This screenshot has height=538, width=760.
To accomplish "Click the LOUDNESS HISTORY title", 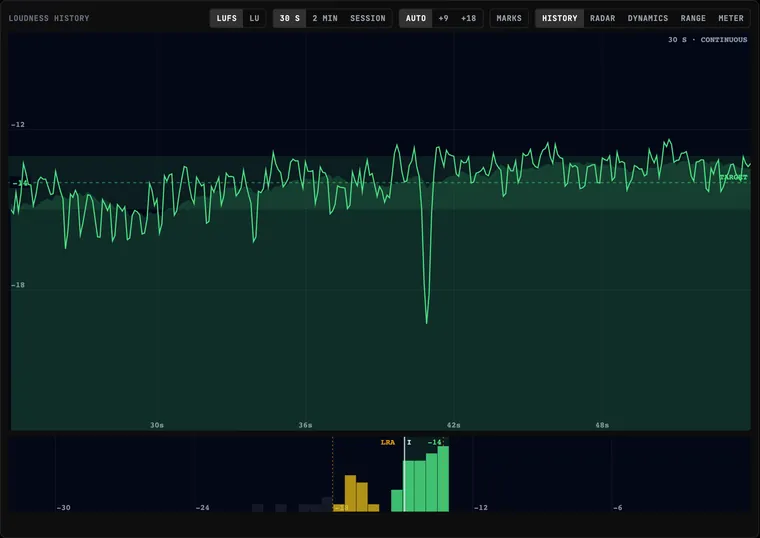I will tap(49, 18).
